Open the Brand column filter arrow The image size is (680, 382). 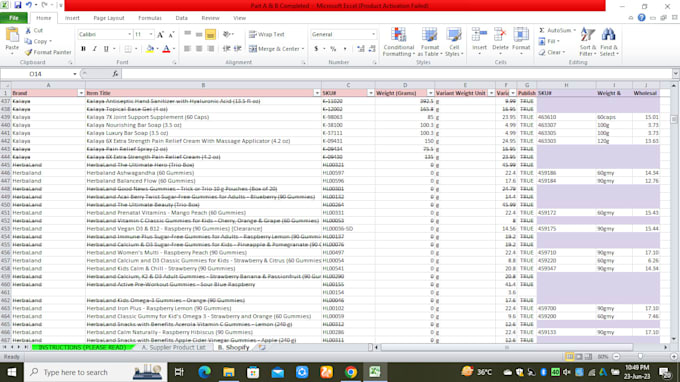pos(81,93)
